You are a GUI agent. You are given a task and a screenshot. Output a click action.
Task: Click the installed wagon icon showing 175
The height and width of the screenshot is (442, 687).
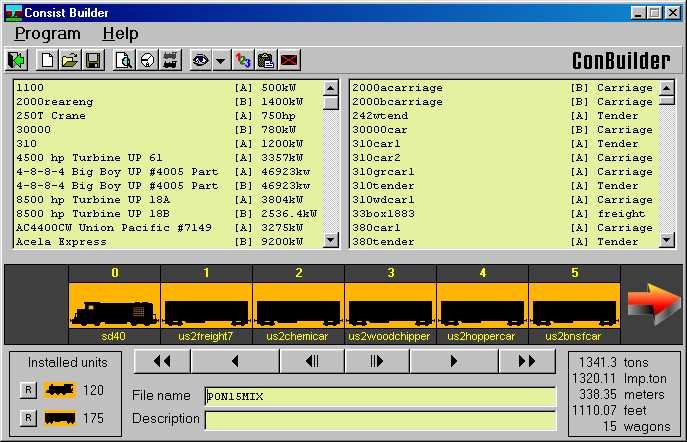coord(60,418)
